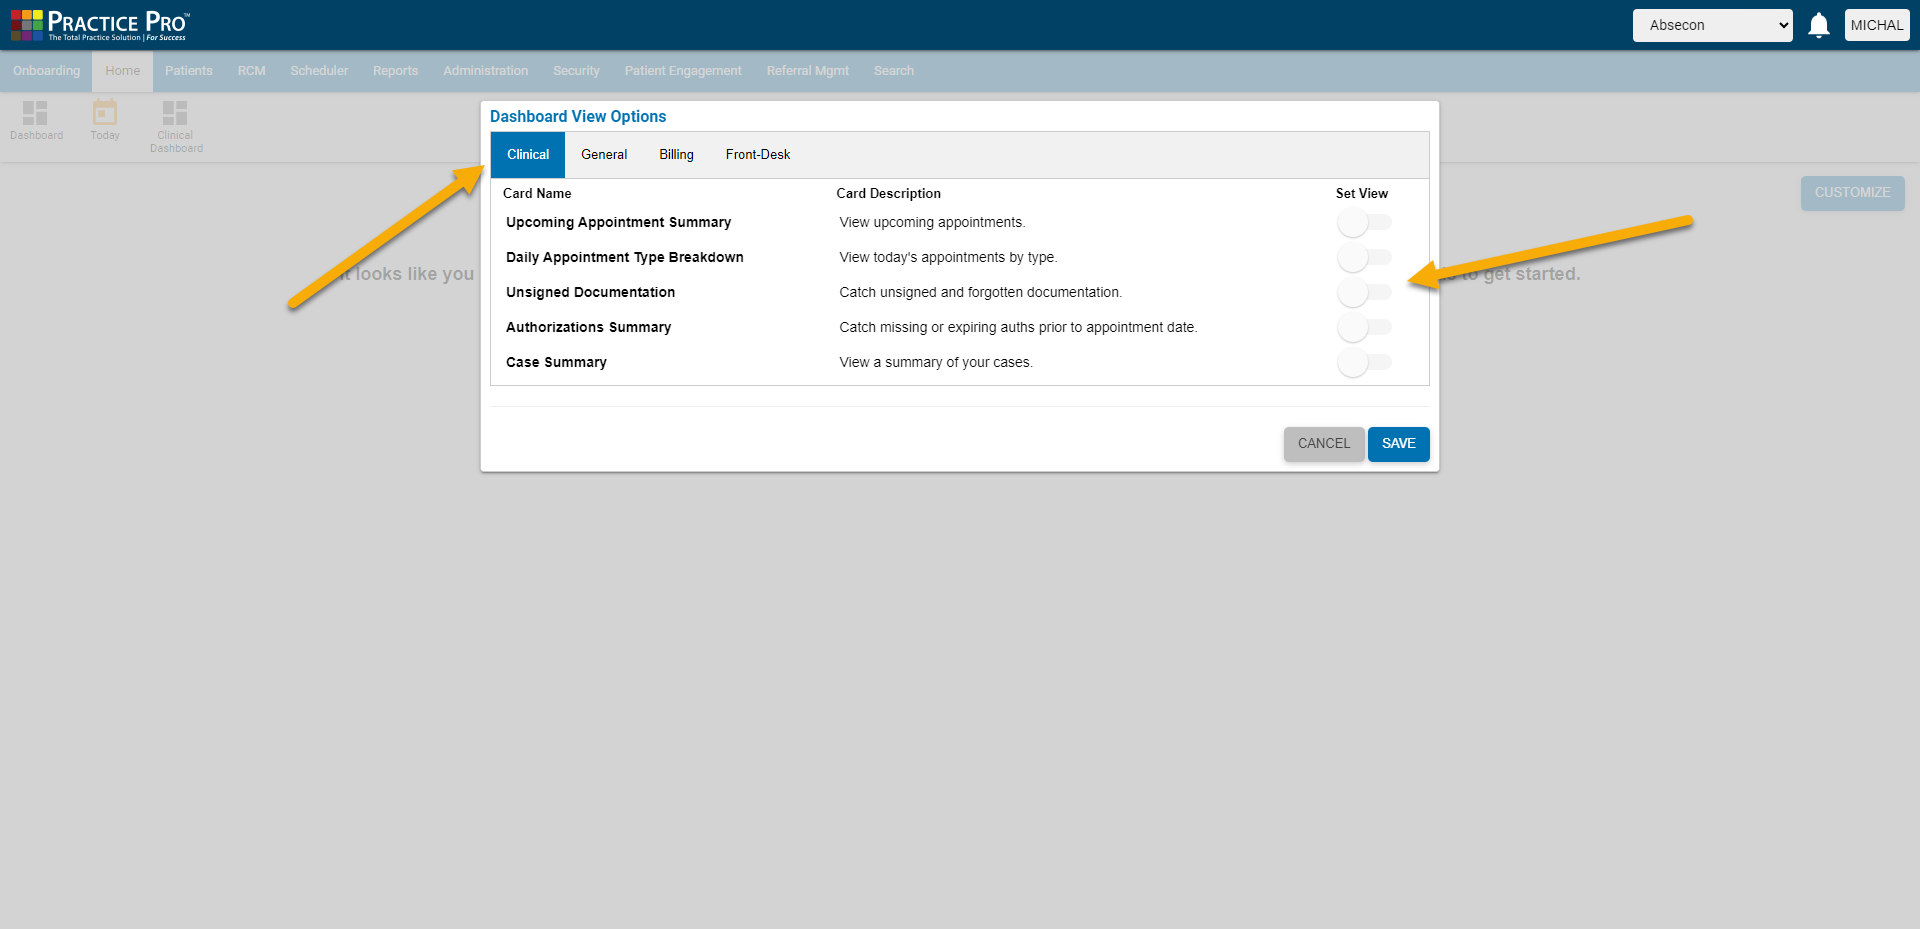Open the Dashboard icon
1920x929 pixels.
[x=36, y=120]
